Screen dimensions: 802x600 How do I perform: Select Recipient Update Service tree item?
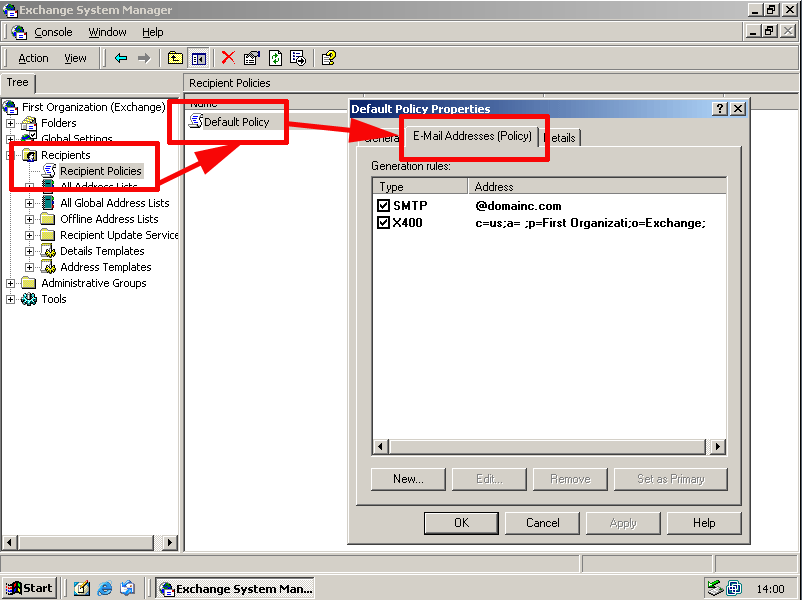119,235
